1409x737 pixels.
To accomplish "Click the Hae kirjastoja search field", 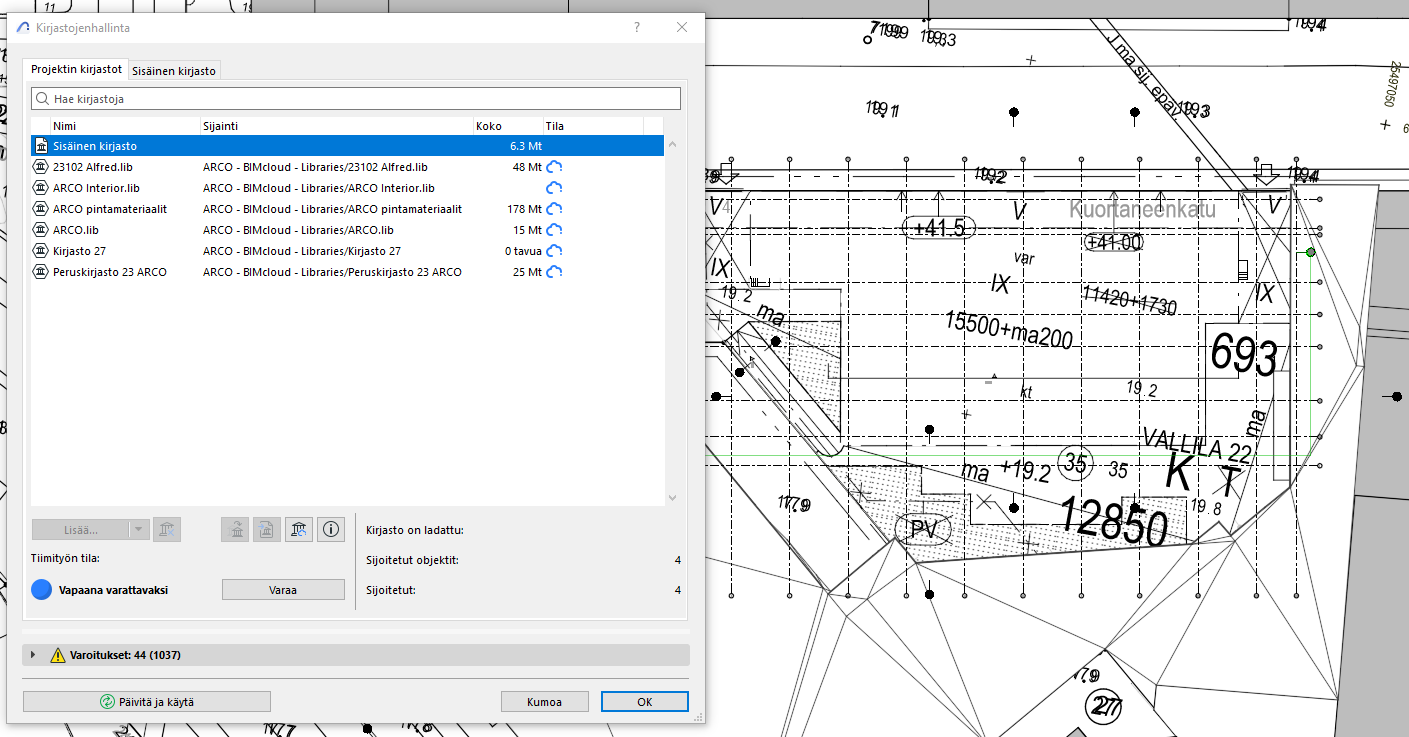I will 356,99.
